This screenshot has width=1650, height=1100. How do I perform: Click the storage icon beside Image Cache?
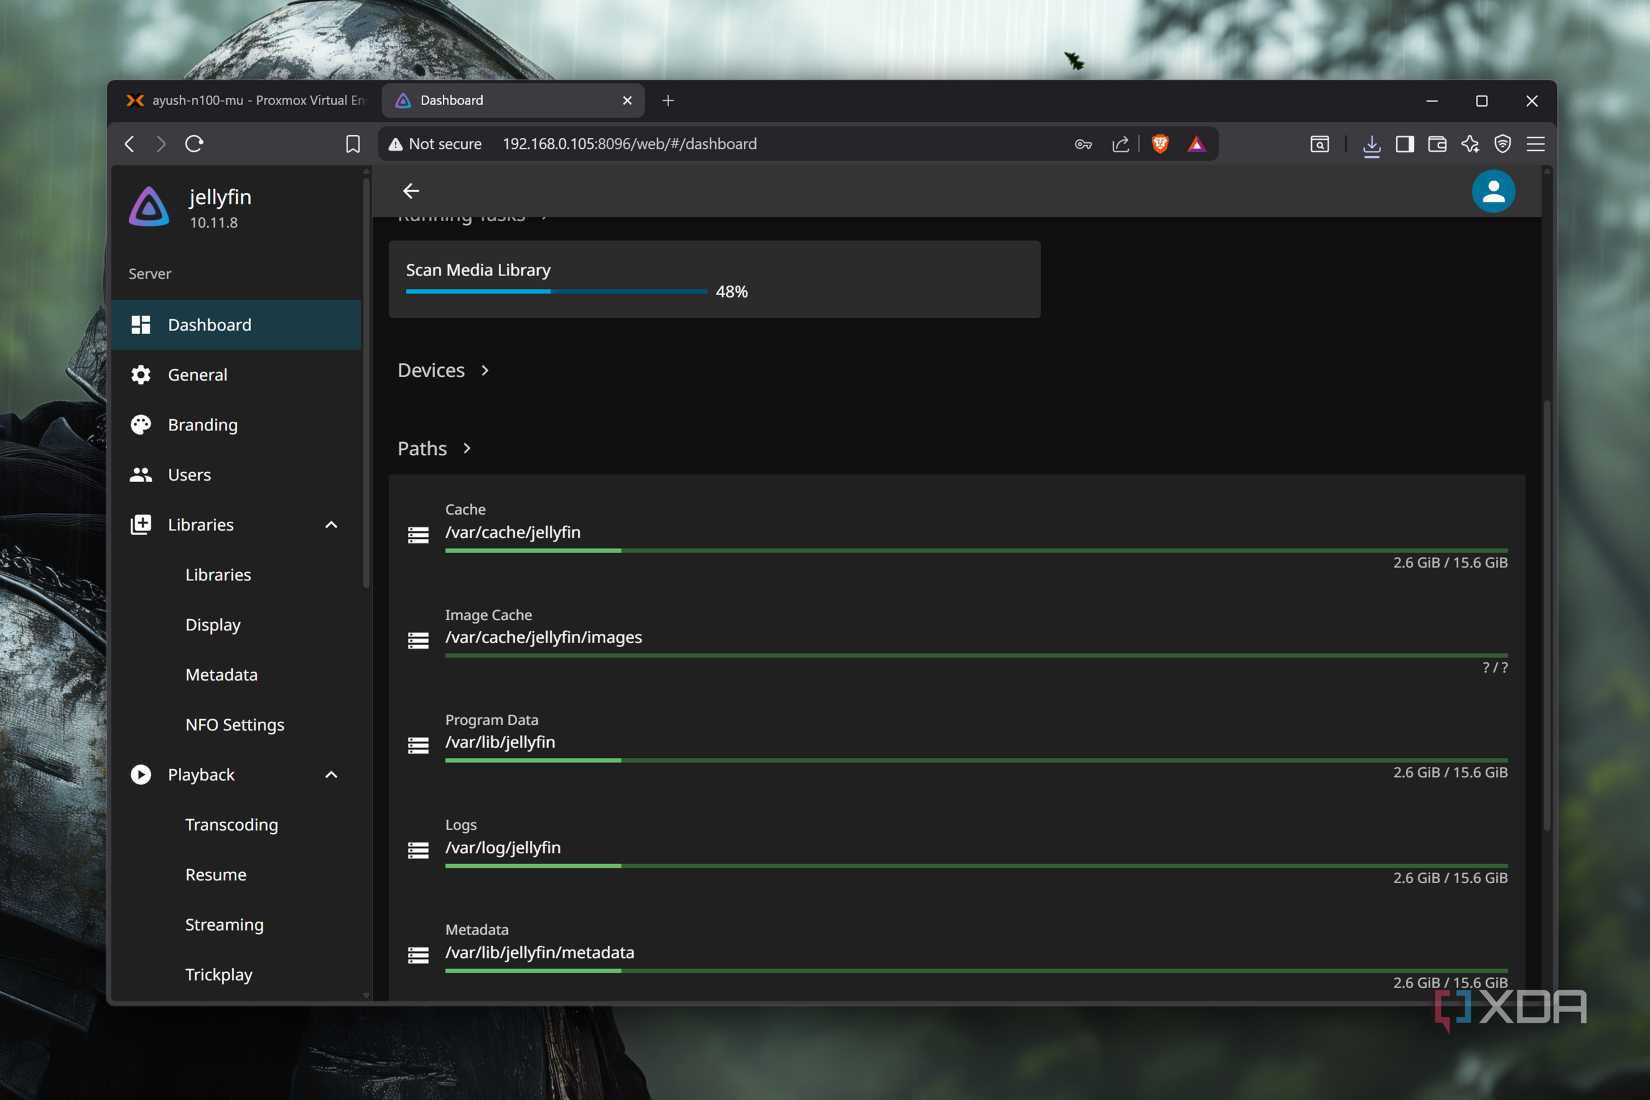pos(418,640)
